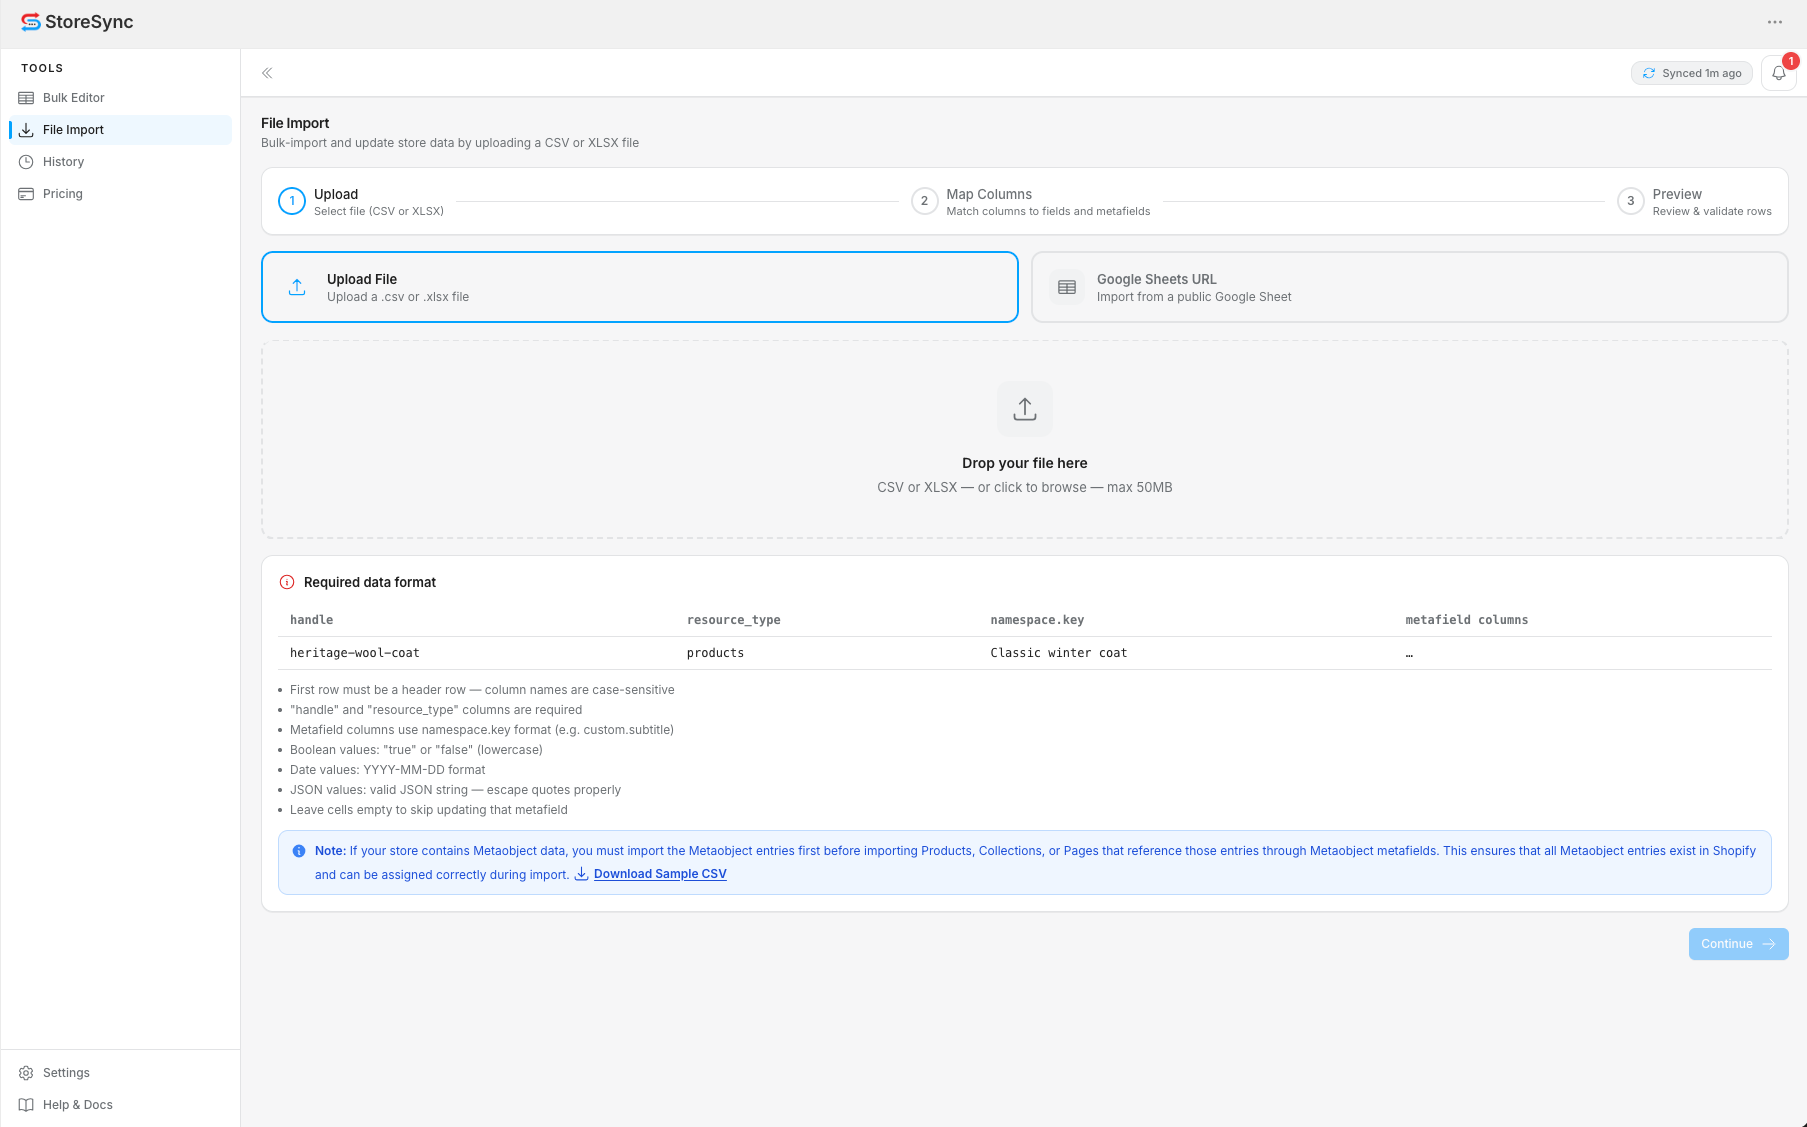Collapse the sidebar with double-chevron icon
This screenshot has width=1807, height=1127.
tap(267, 73)
